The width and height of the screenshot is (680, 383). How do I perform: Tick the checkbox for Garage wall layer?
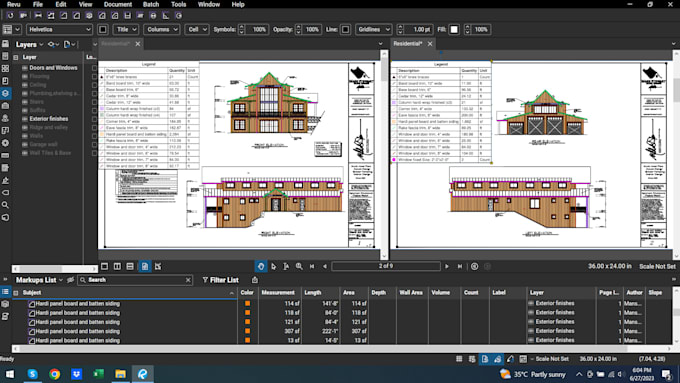94,144
